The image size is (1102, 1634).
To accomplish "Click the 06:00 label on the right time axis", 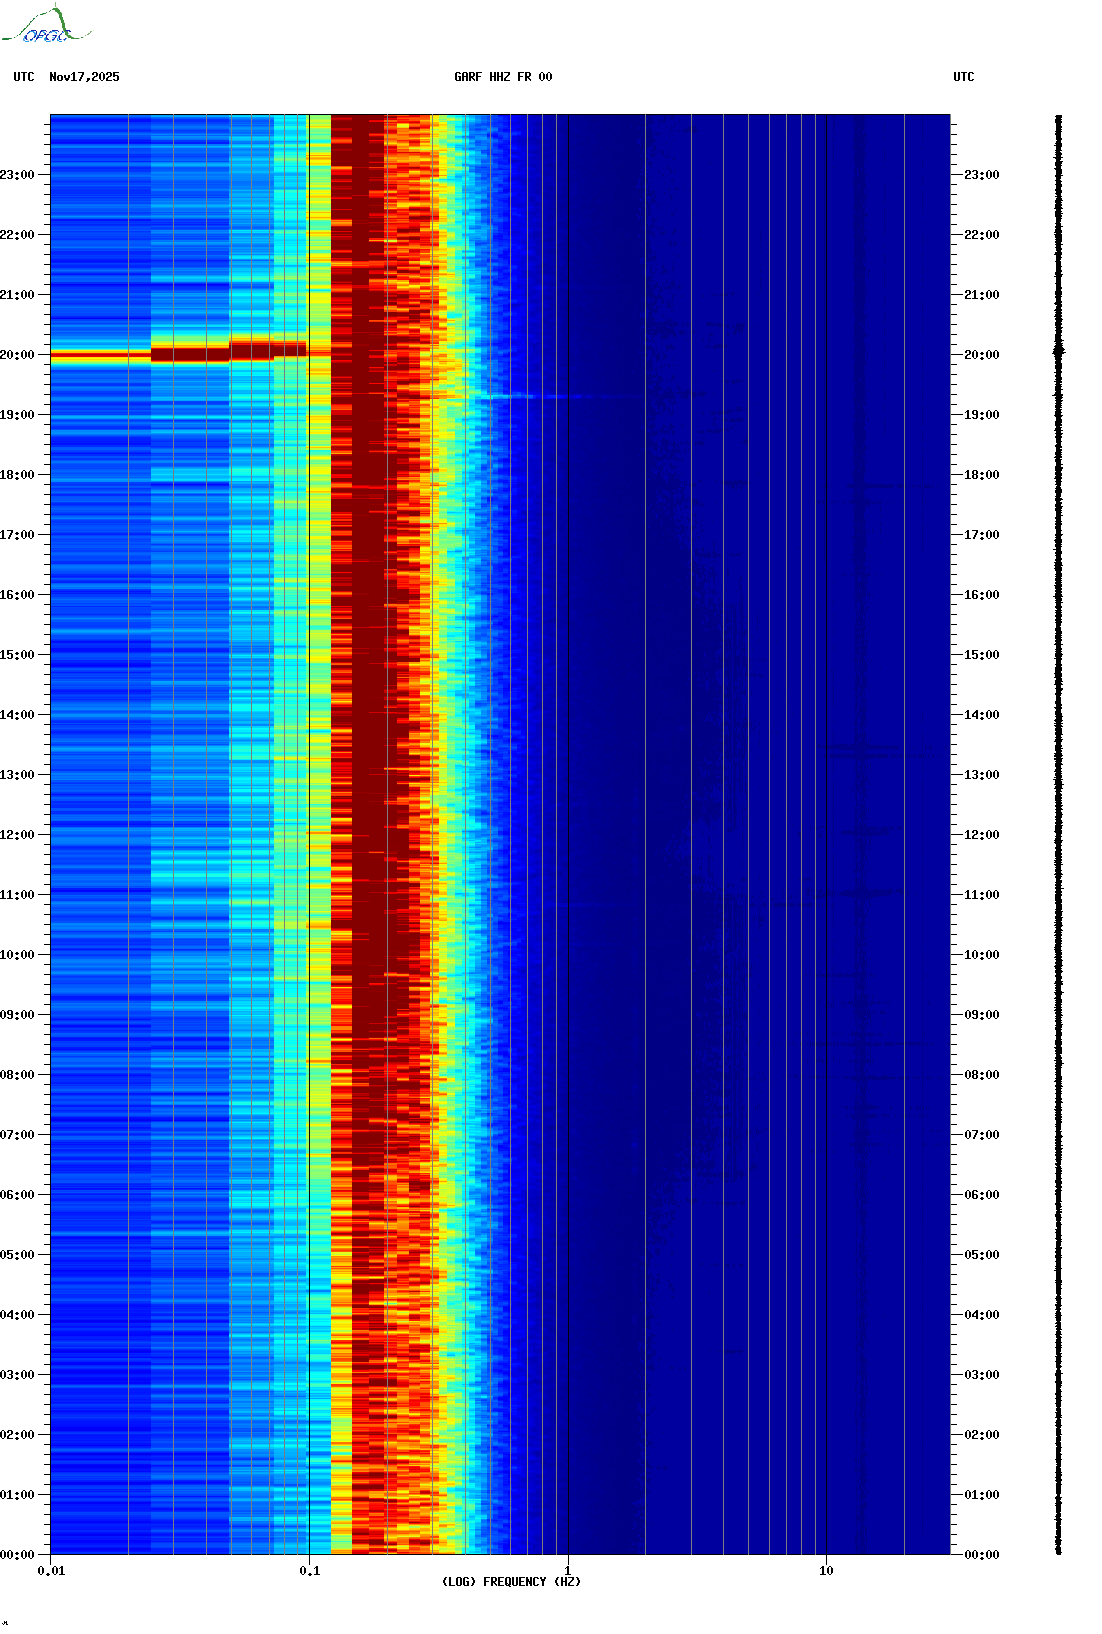I will (981, 1195).
